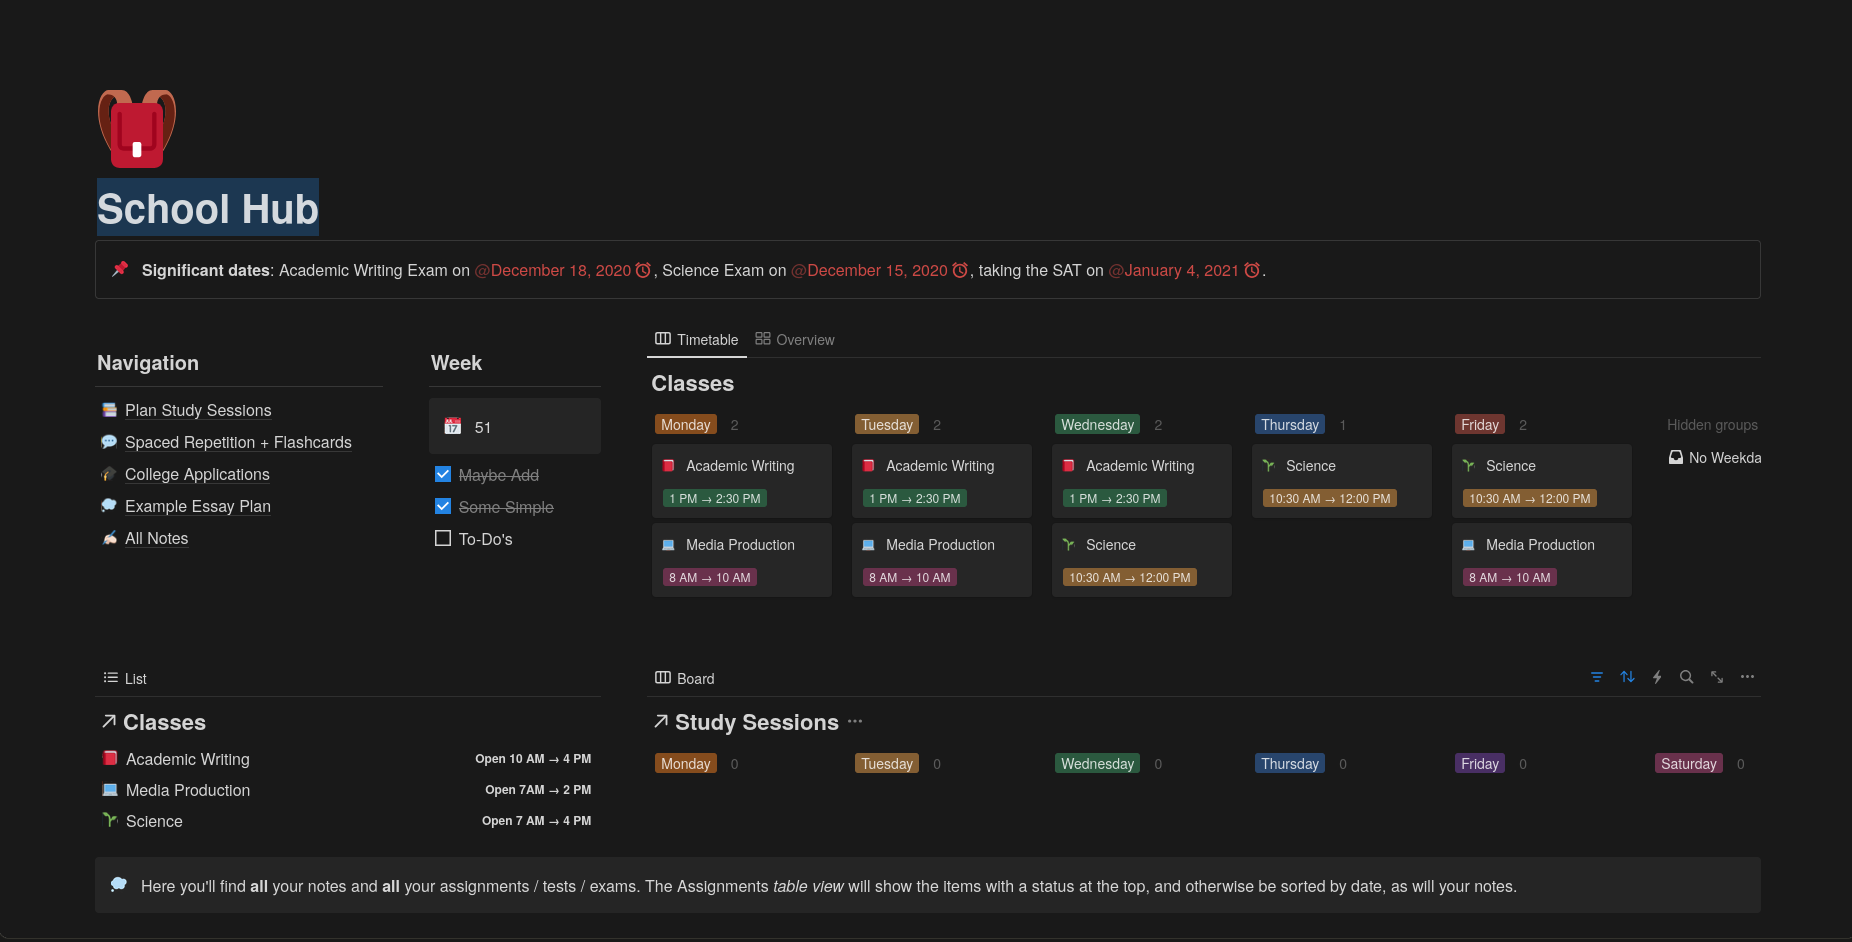1852x942 pixels.
Task: Click the School Hub page title
Action: pyautogui.click(x=208, y=208)
